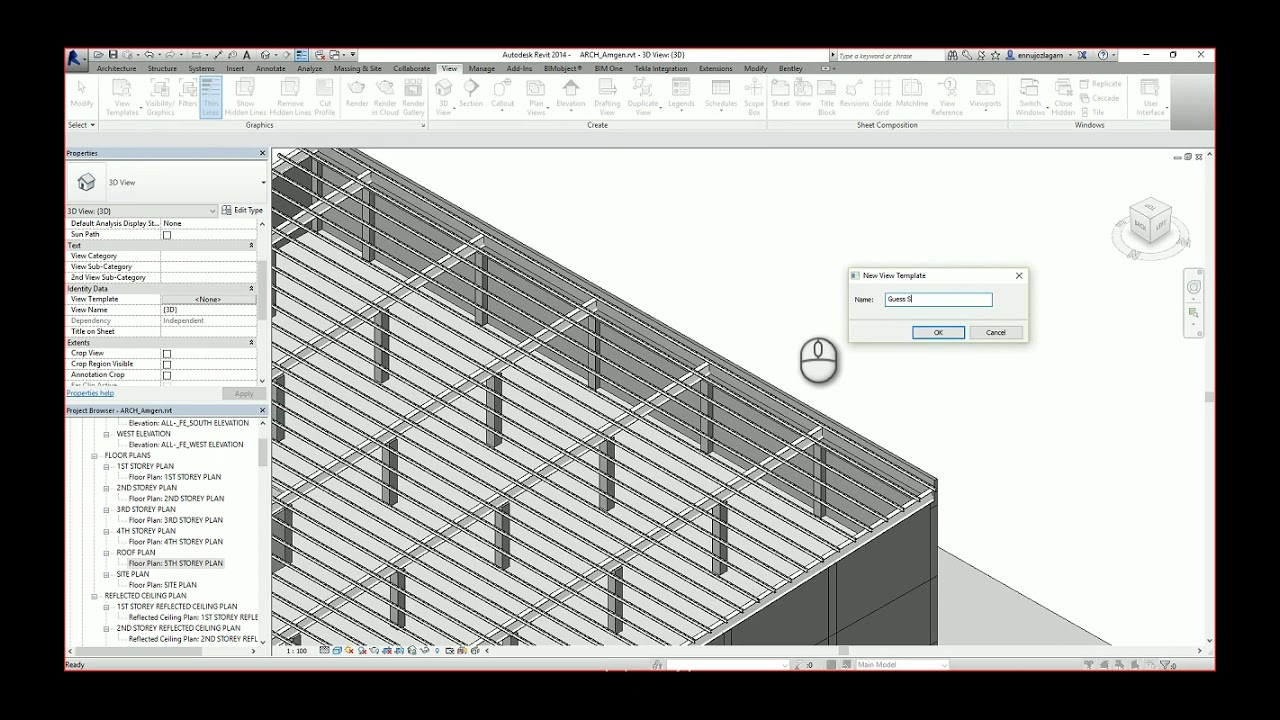Click the Filters ribbon tool
Viewport: 1280px width, 720px height.
pos(187,92)
